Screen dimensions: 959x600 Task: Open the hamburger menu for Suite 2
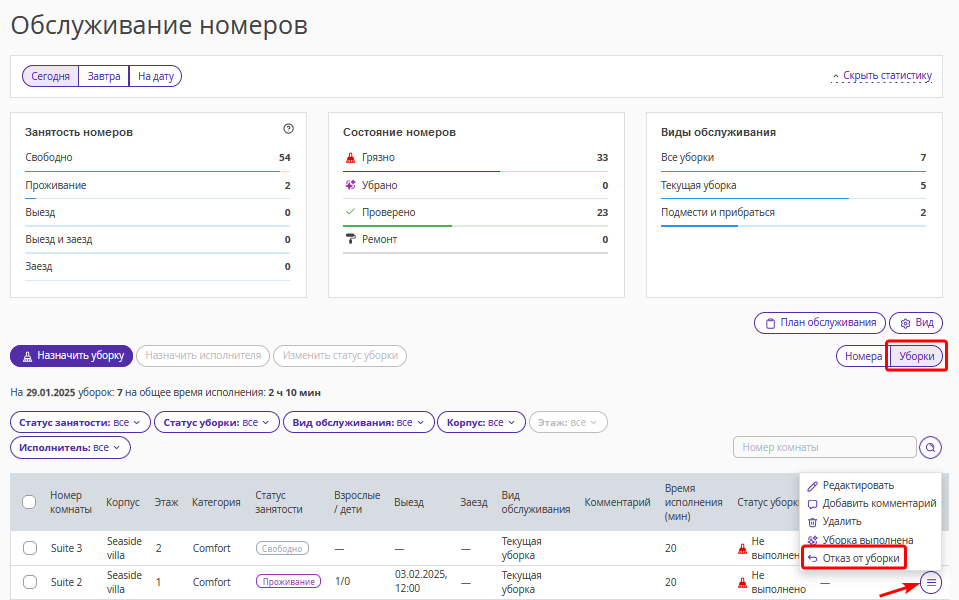pyautogui.click(x=930, y=582)
